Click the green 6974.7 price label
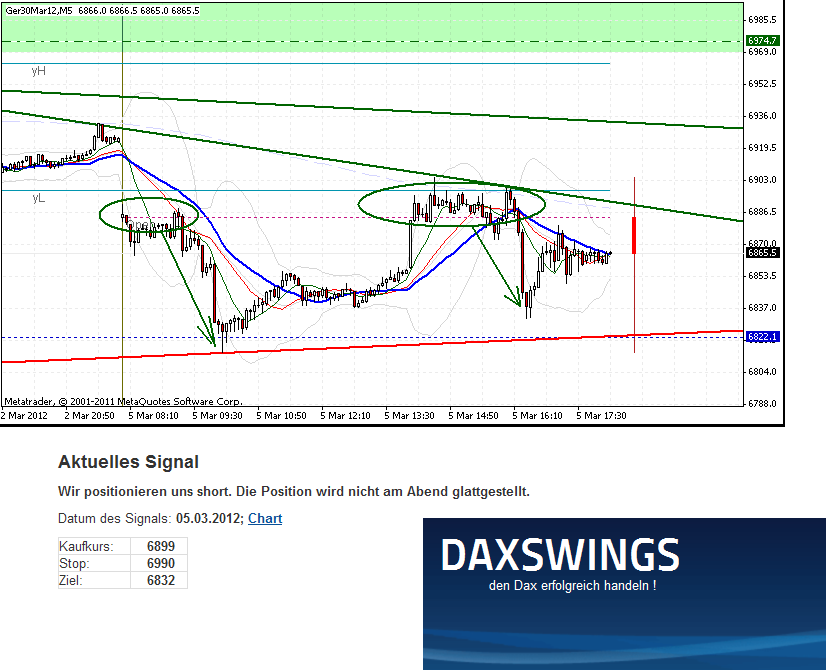The height and width of the screenshot is (670, 826). [762, 41]
